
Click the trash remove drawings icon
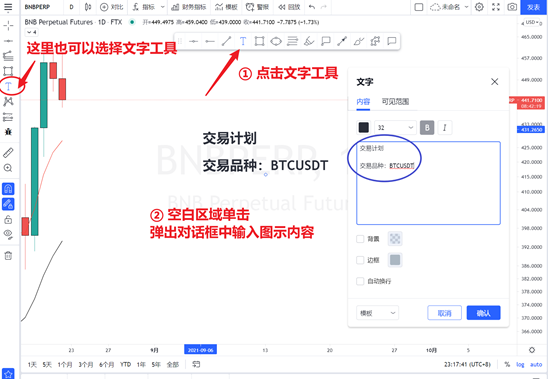pyautogui.click(x=8, y=256)
